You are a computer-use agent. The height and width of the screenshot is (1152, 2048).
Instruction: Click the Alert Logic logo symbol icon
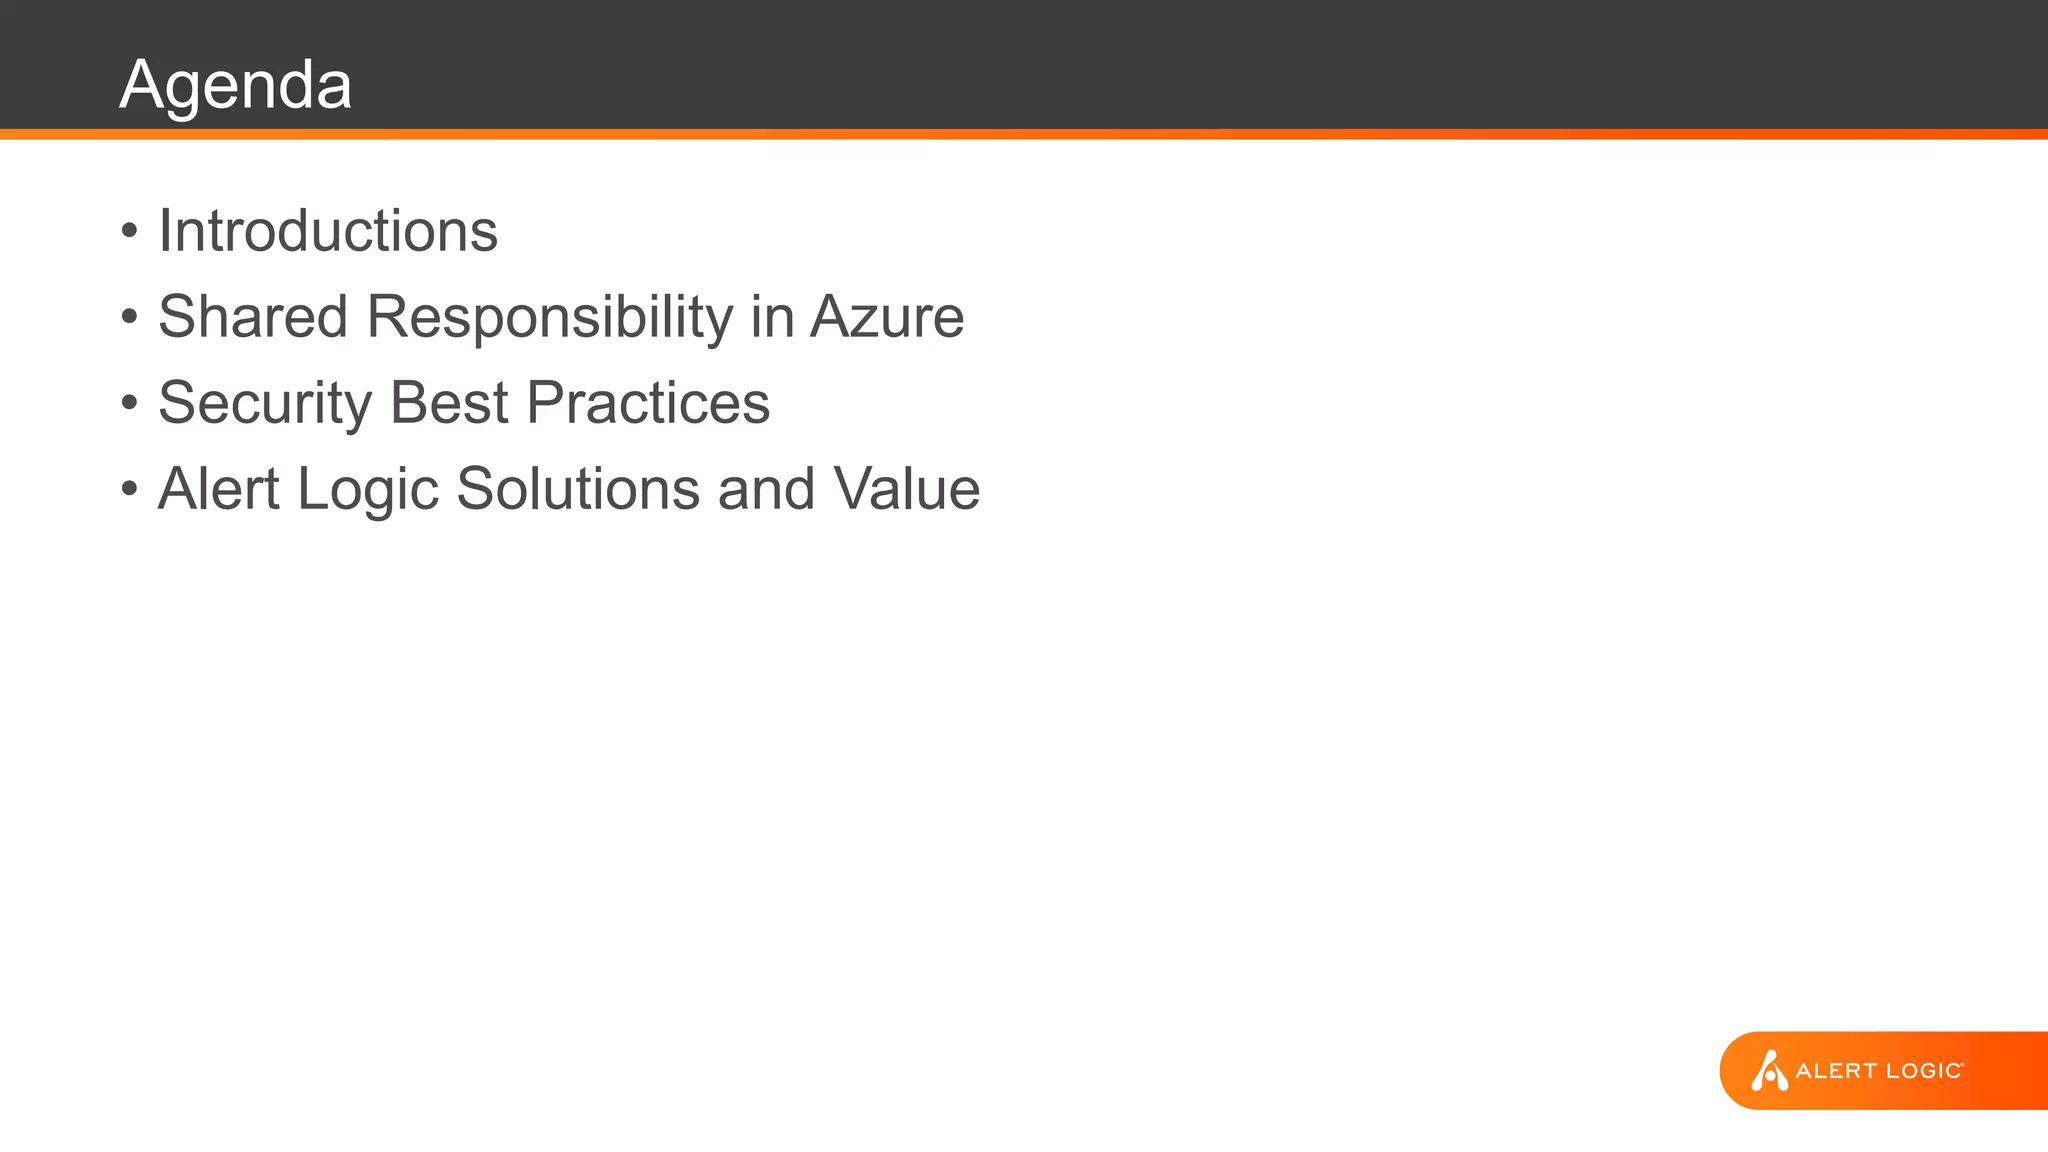pos(1769,1070)
